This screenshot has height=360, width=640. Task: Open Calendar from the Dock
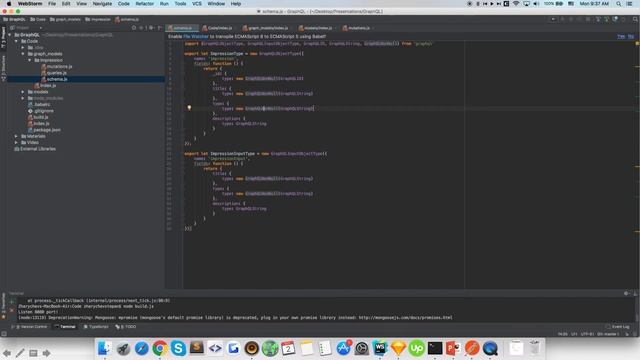point(288,348)
